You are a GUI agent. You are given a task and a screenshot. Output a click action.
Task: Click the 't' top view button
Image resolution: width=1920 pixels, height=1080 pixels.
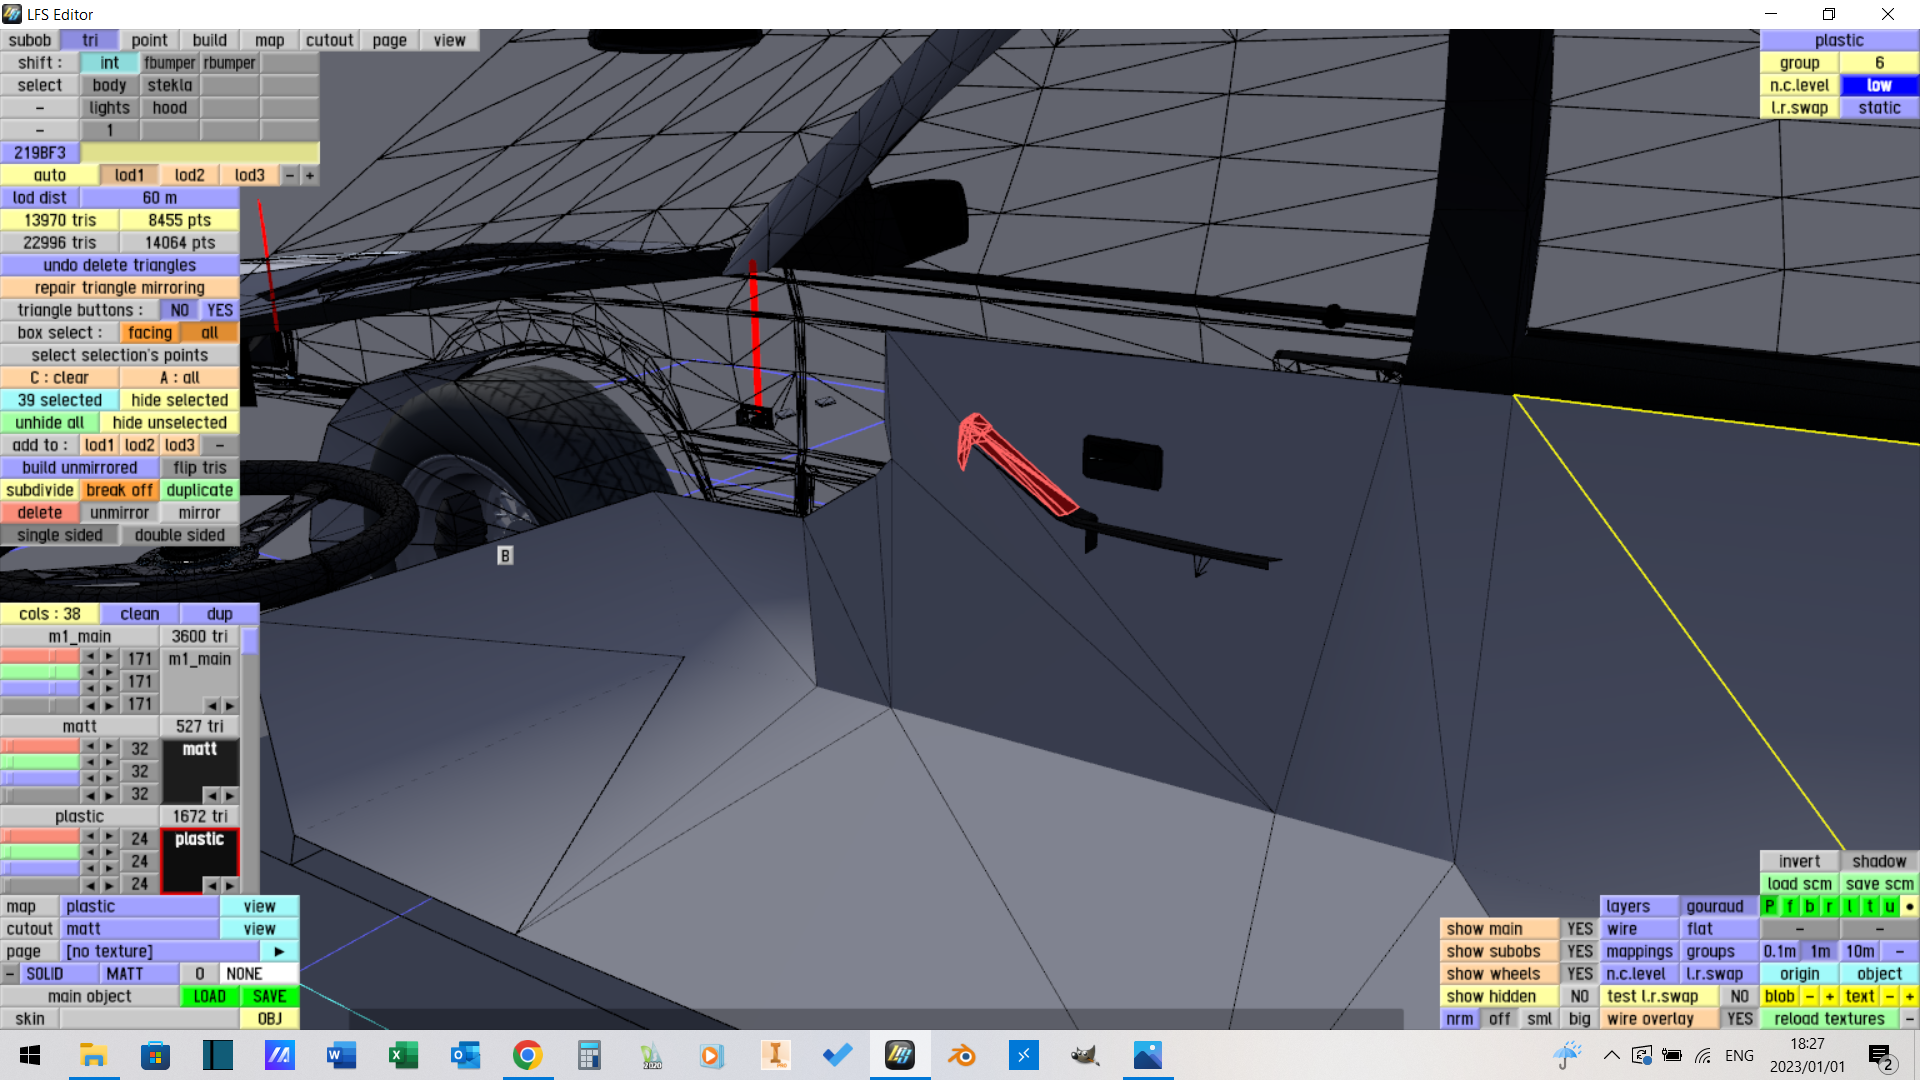1869,906
